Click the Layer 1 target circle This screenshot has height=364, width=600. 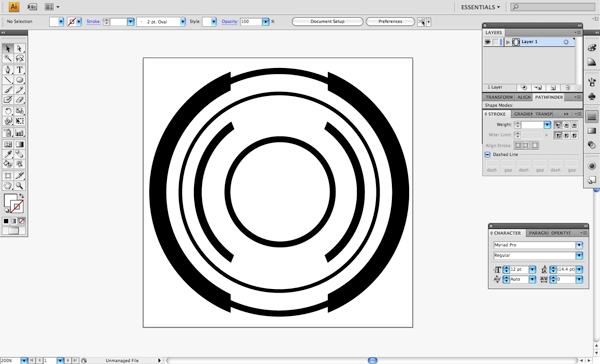566,42
